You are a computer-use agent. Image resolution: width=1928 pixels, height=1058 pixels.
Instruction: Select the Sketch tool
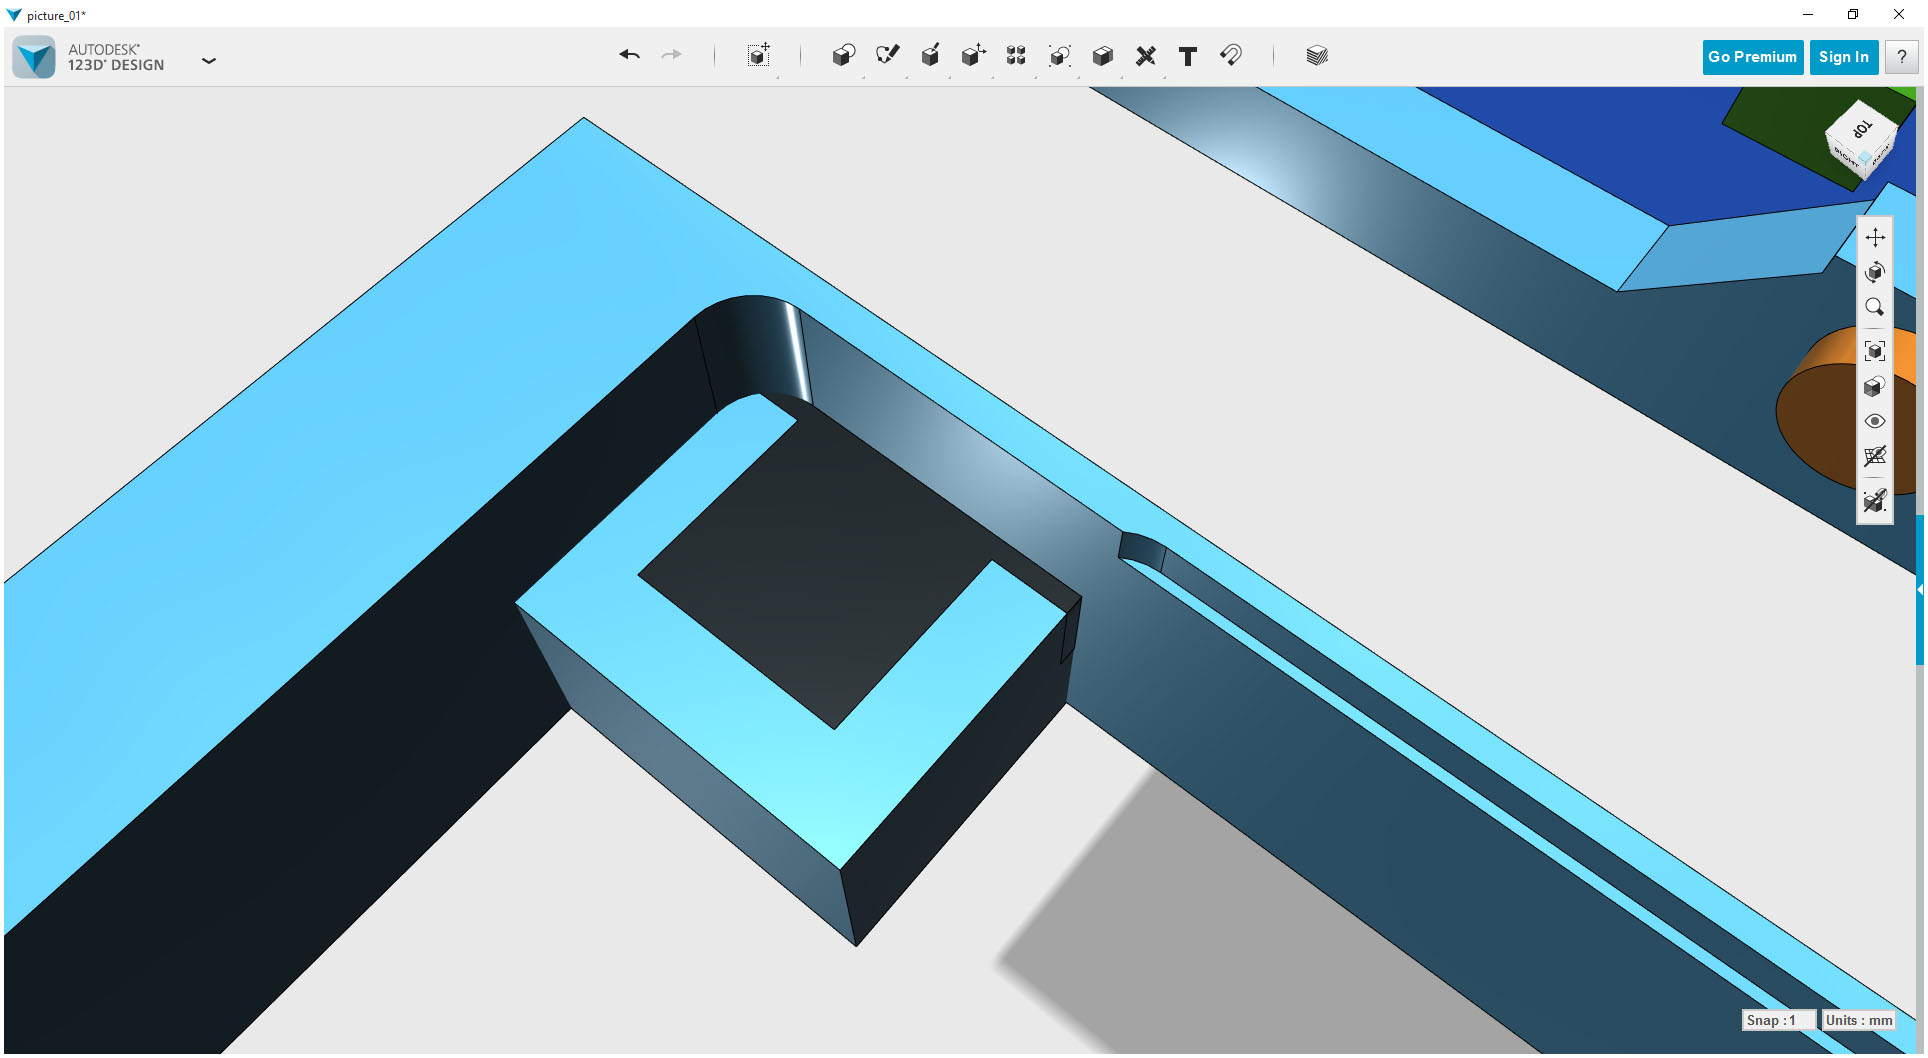pyautogui.click(x=887, y=56)
